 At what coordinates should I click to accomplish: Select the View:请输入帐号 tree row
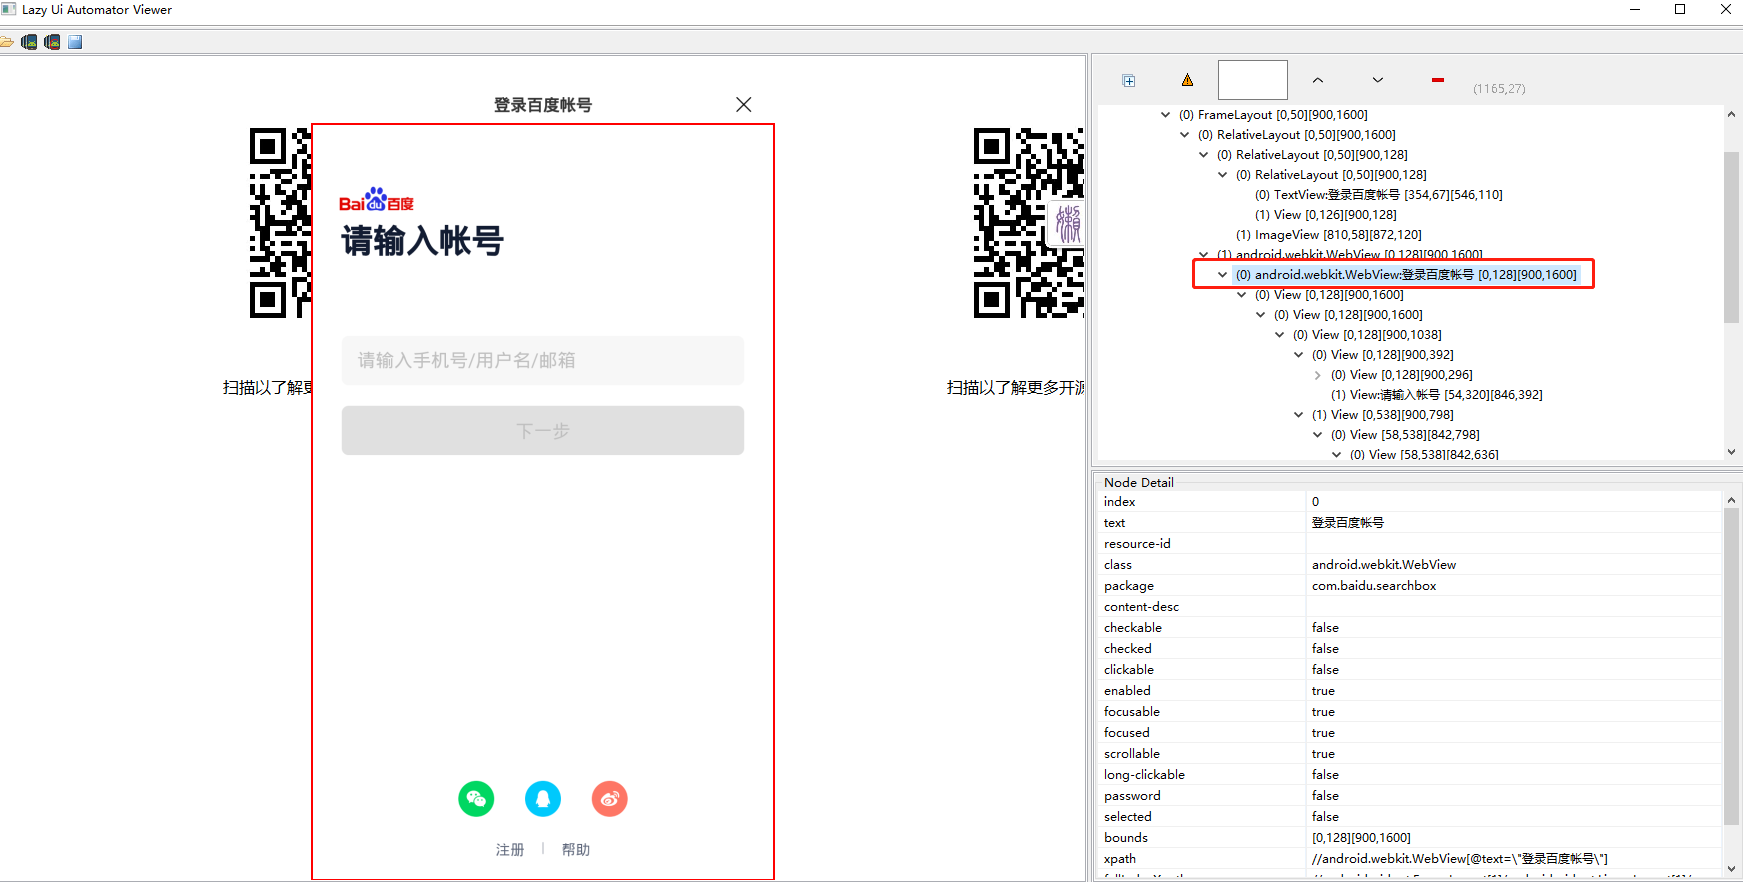pos(1437,395)
